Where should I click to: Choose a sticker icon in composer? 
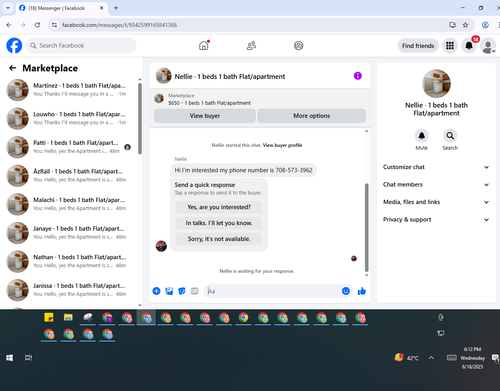(182, 291)
